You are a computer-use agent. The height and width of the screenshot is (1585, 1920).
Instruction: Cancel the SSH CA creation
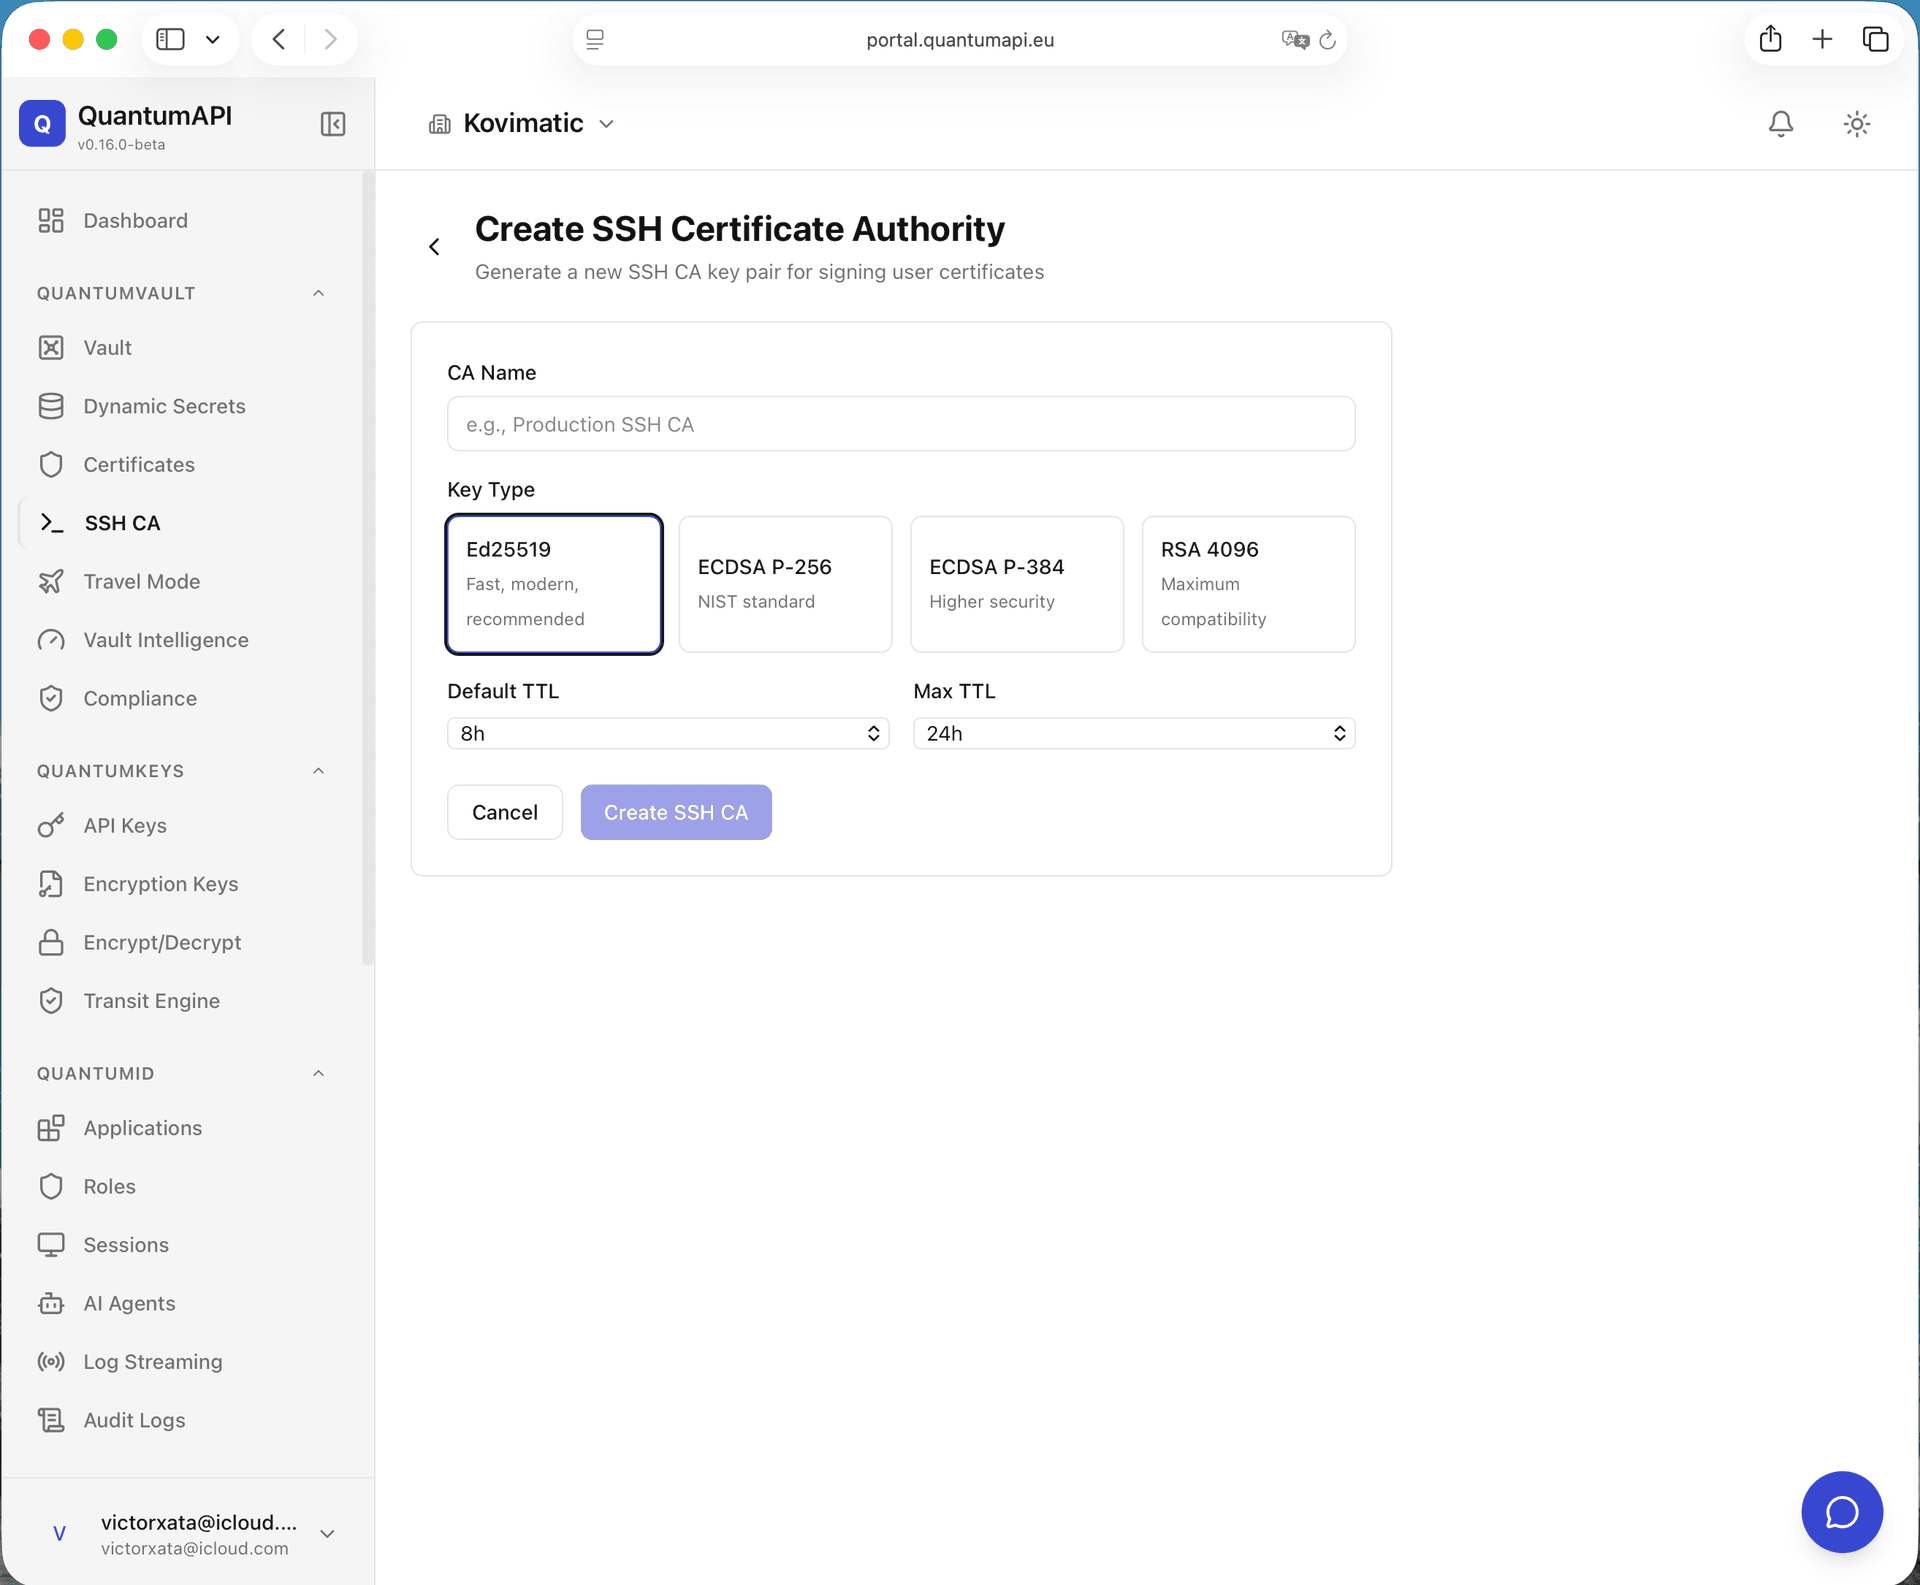pos(504,812)
